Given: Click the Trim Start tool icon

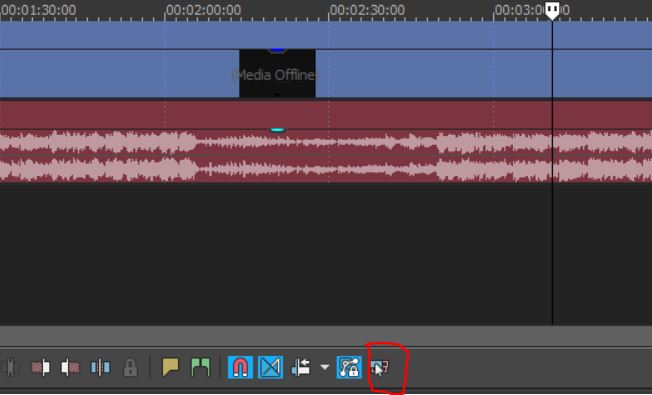Looking at the screenshot, I should (x=41, y=368).
